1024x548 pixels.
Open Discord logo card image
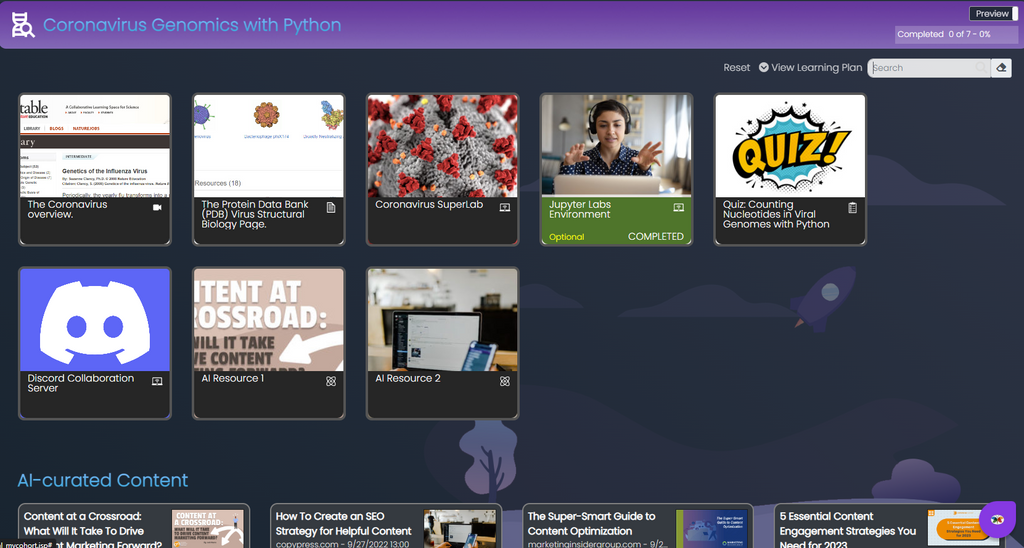(x=95, y=319)
